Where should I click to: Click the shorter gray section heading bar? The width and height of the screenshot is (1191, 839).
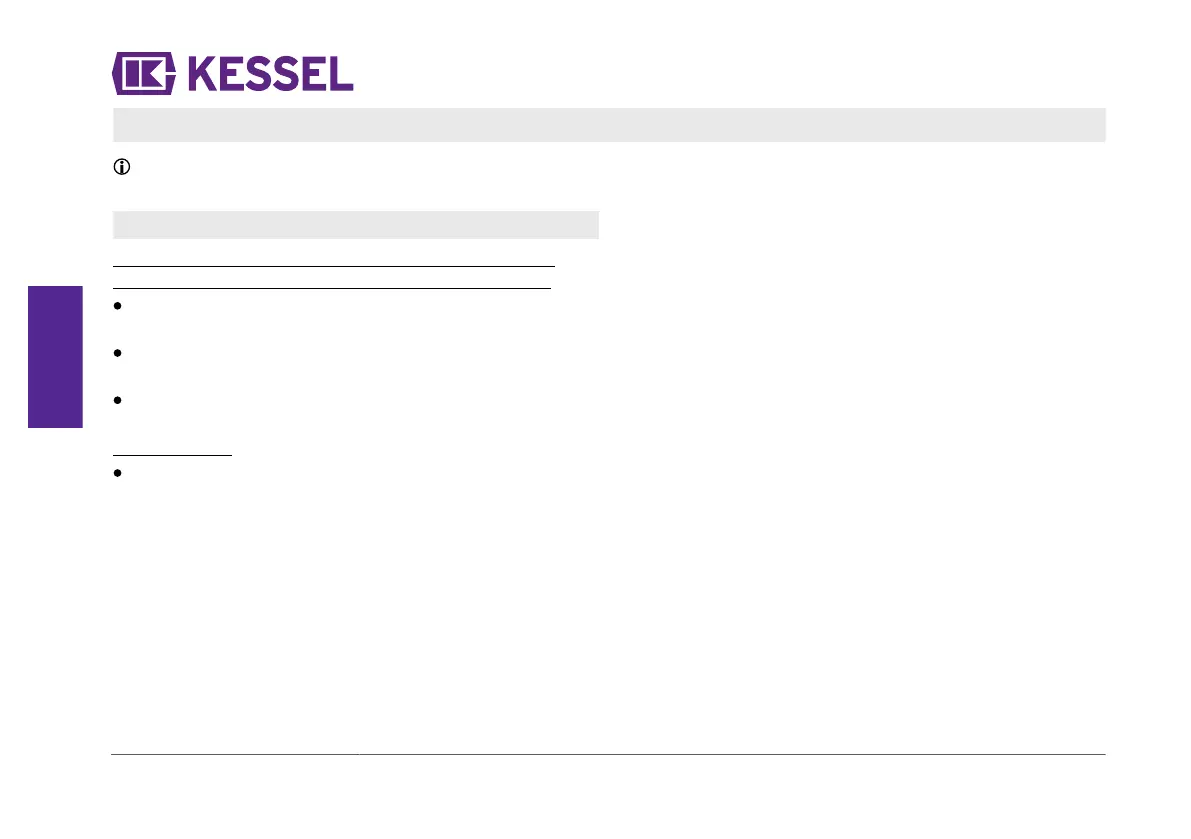[x=355, y=225]
